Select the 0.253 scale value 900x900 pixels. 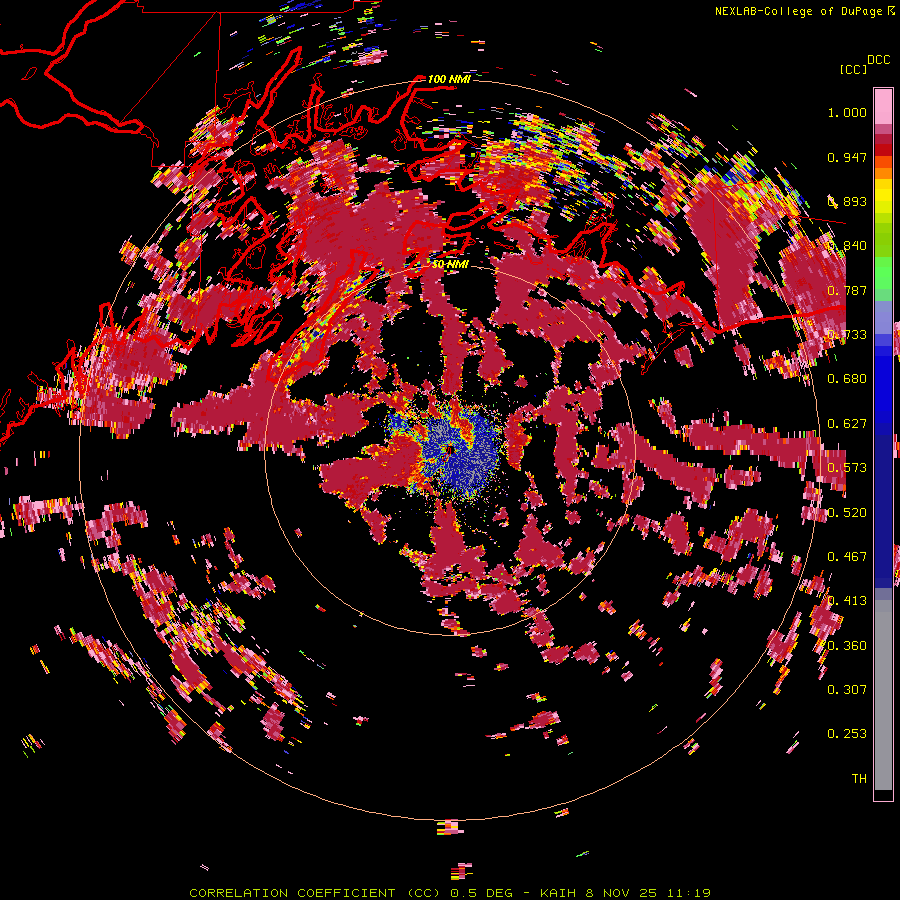847,734
